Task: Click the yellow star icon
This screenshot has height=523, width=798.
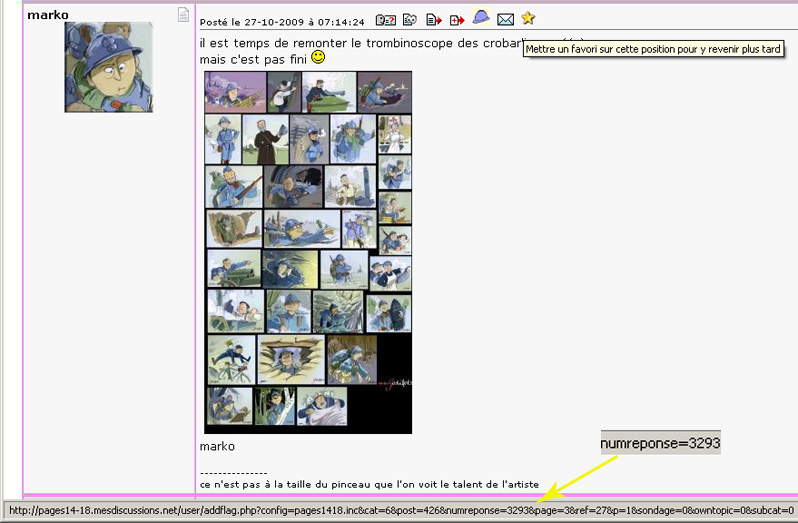Action: click(528, 18)
